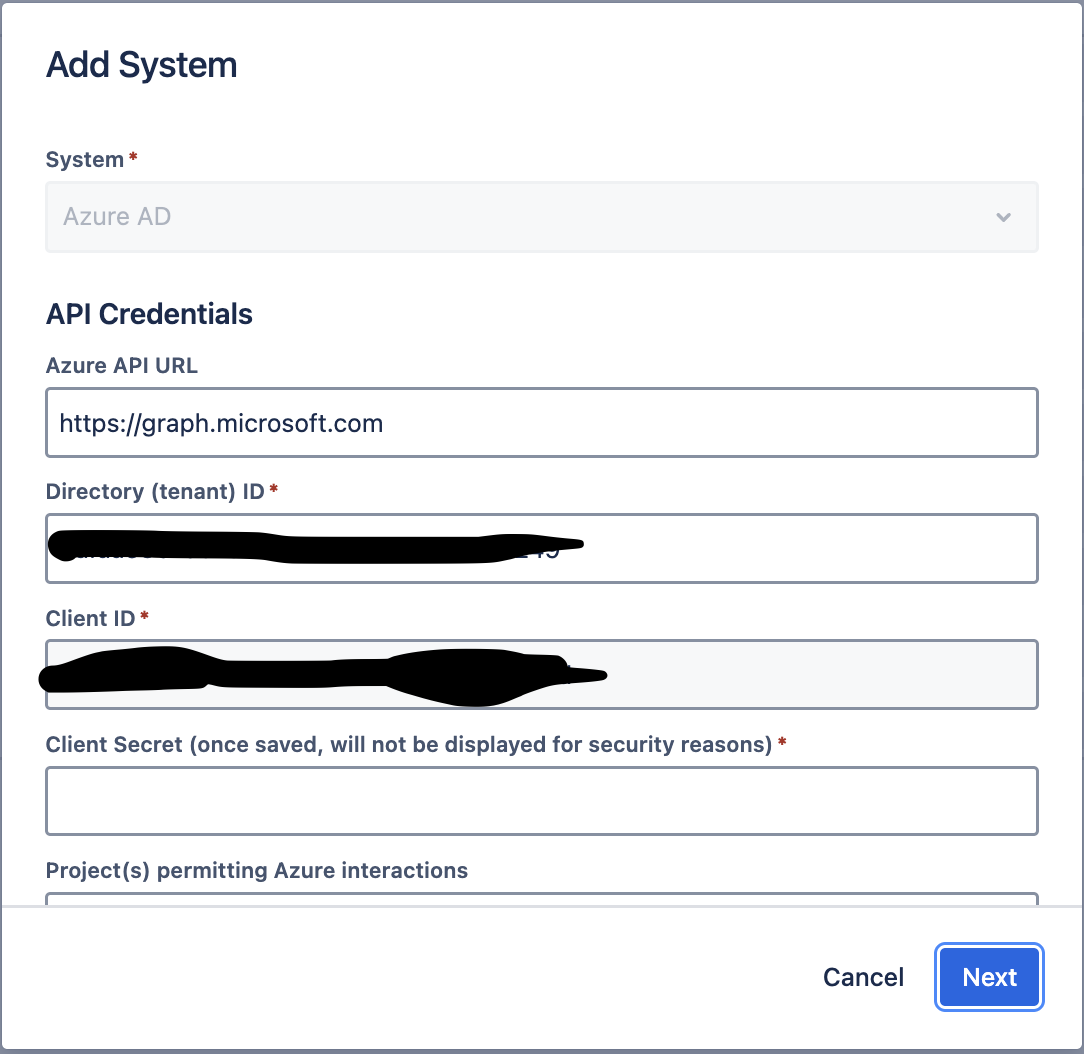Click the chevron arrow on the System field
The image size is (1084, 1054).
[1003, 216]
